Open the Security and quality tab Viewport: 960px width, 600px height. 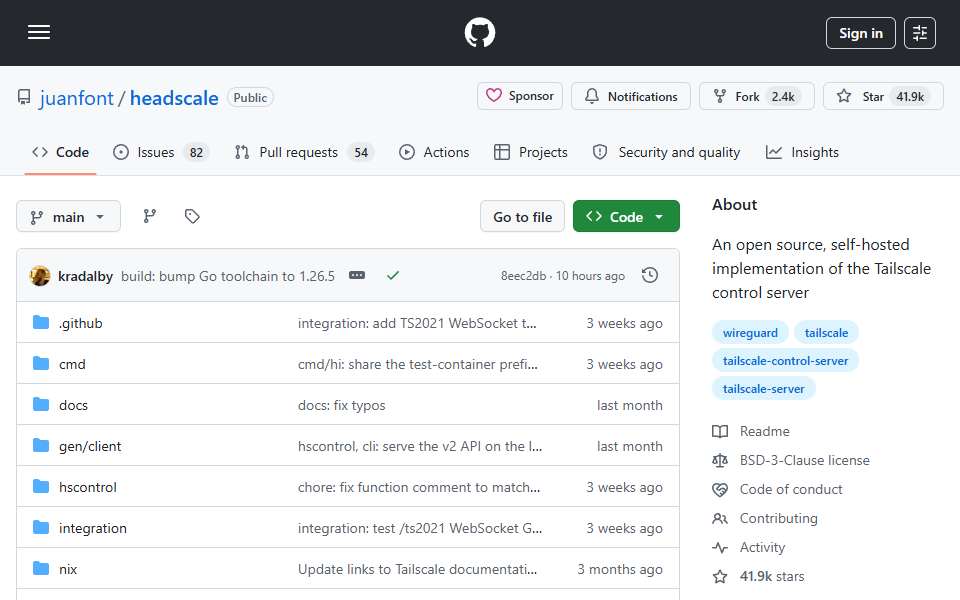tap(667, 152)
